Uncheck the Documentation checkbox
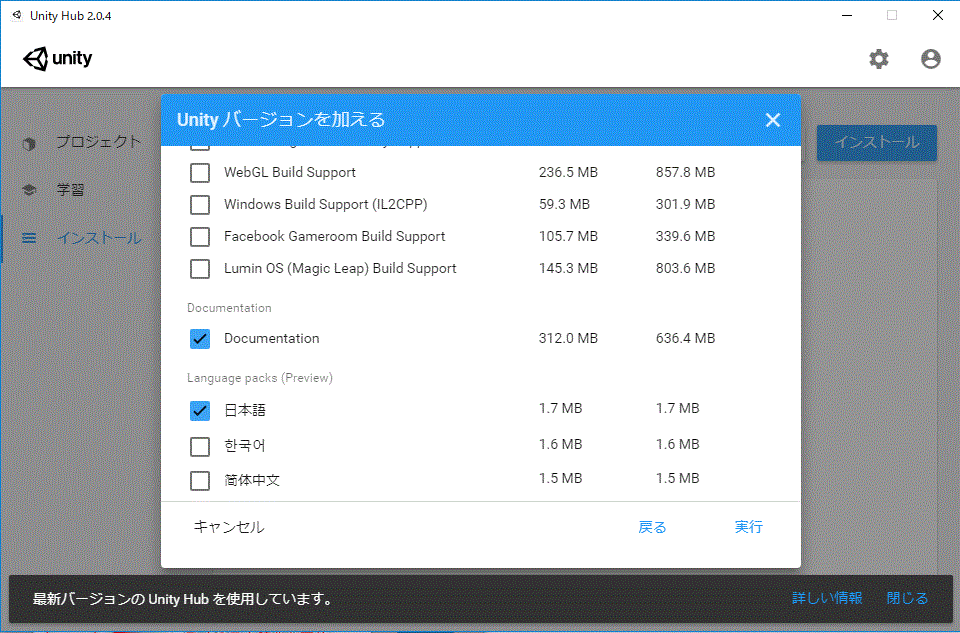960x633 pixels. pos(200,339)
